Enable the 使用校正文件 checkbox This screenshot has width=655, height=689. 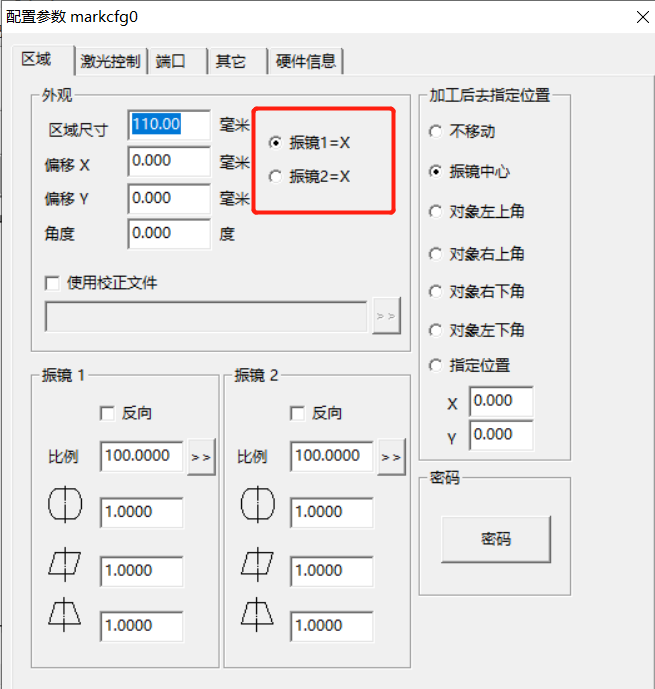[x=53, y=283]
